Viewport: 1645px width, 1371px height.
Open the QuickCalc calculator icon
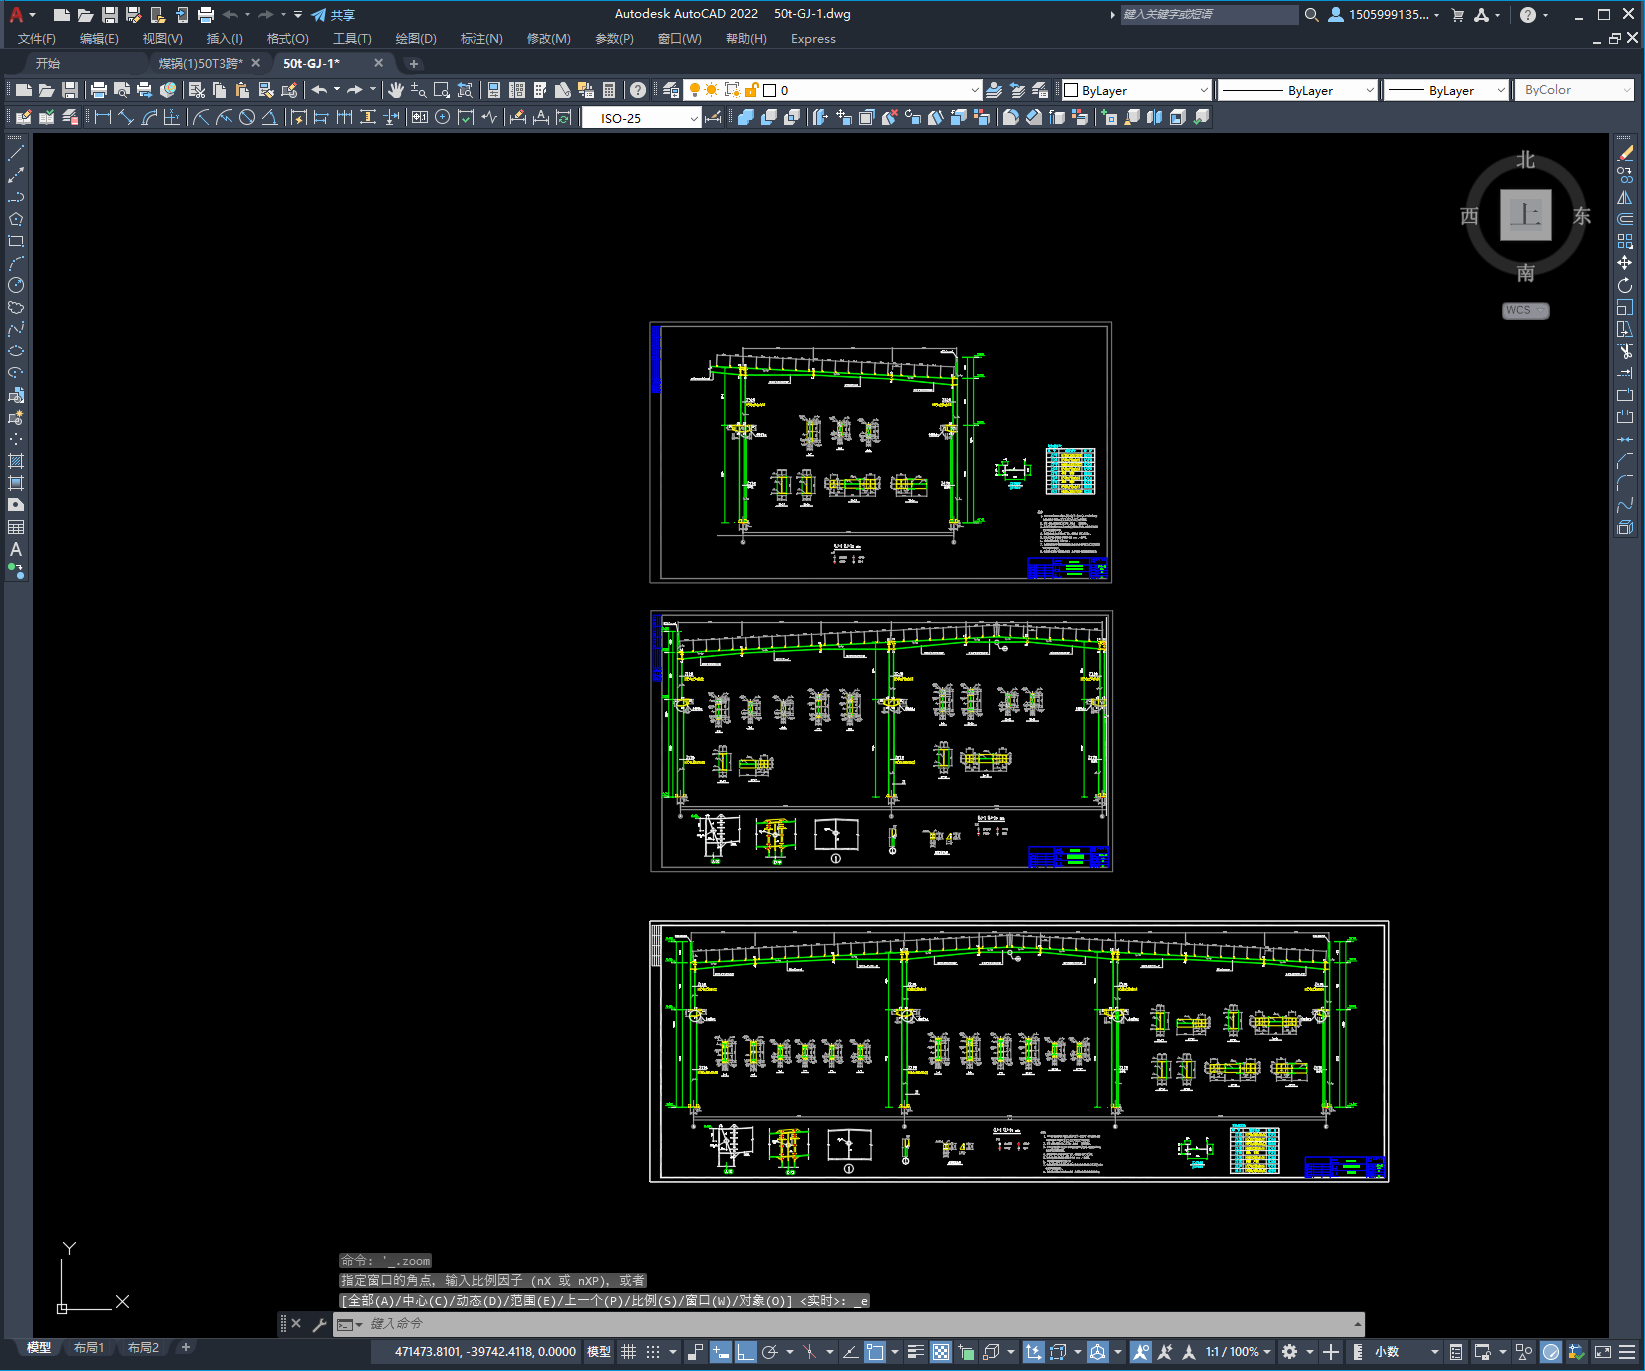click(609, 90)
